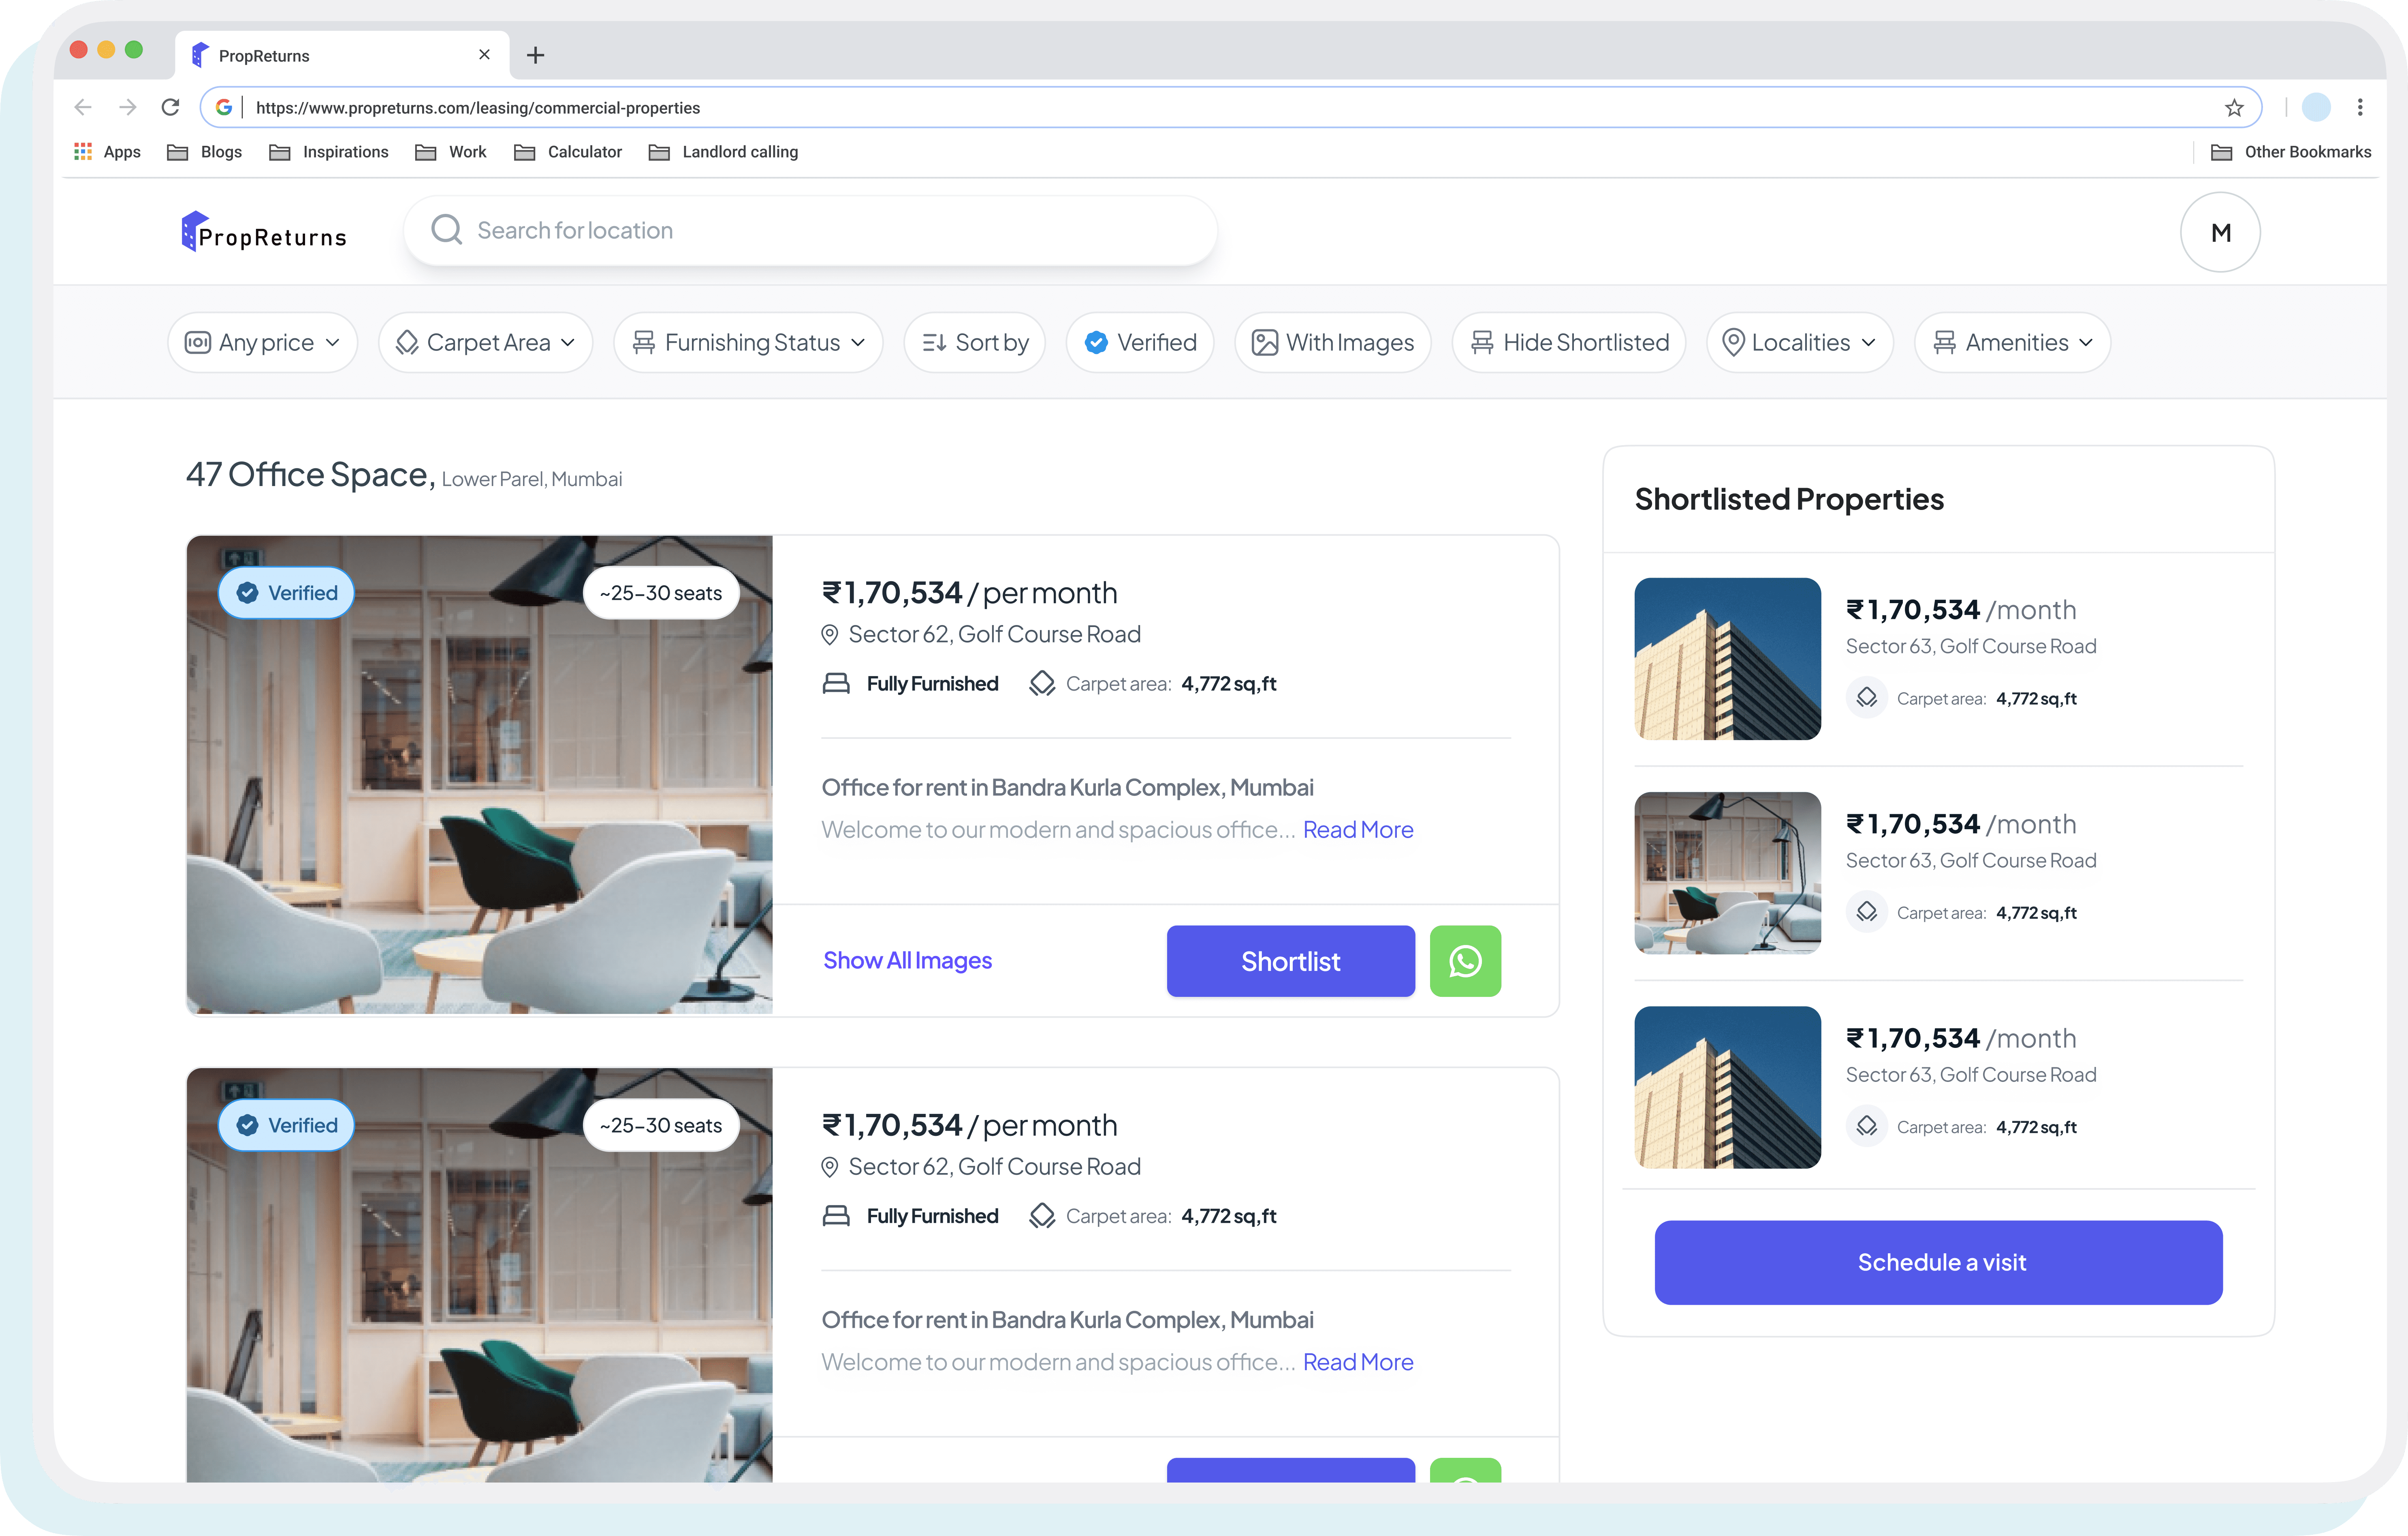The height and width of the screenshot is (1536, 2408).
Task: Click the bookmark star icon in address bar
Action: (2234, 108)
